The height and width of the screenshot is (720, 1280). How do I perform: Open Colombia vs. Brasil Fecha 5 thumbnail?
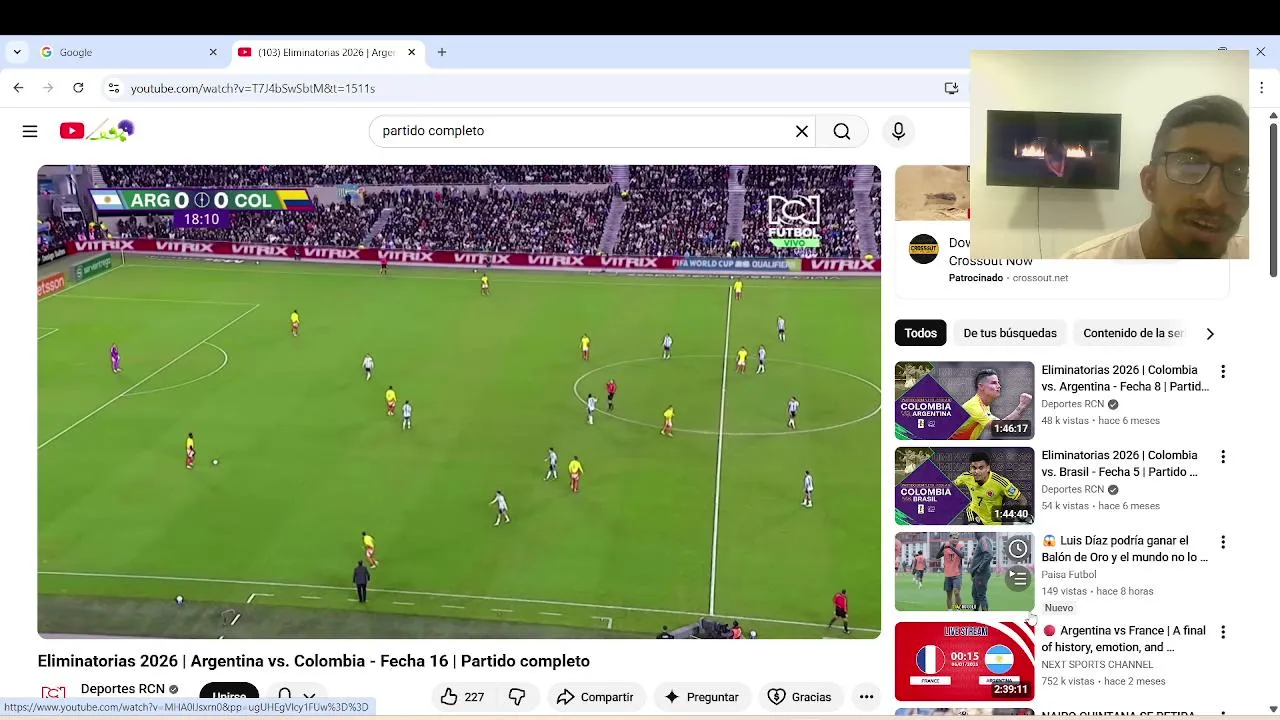coord(964,486)
